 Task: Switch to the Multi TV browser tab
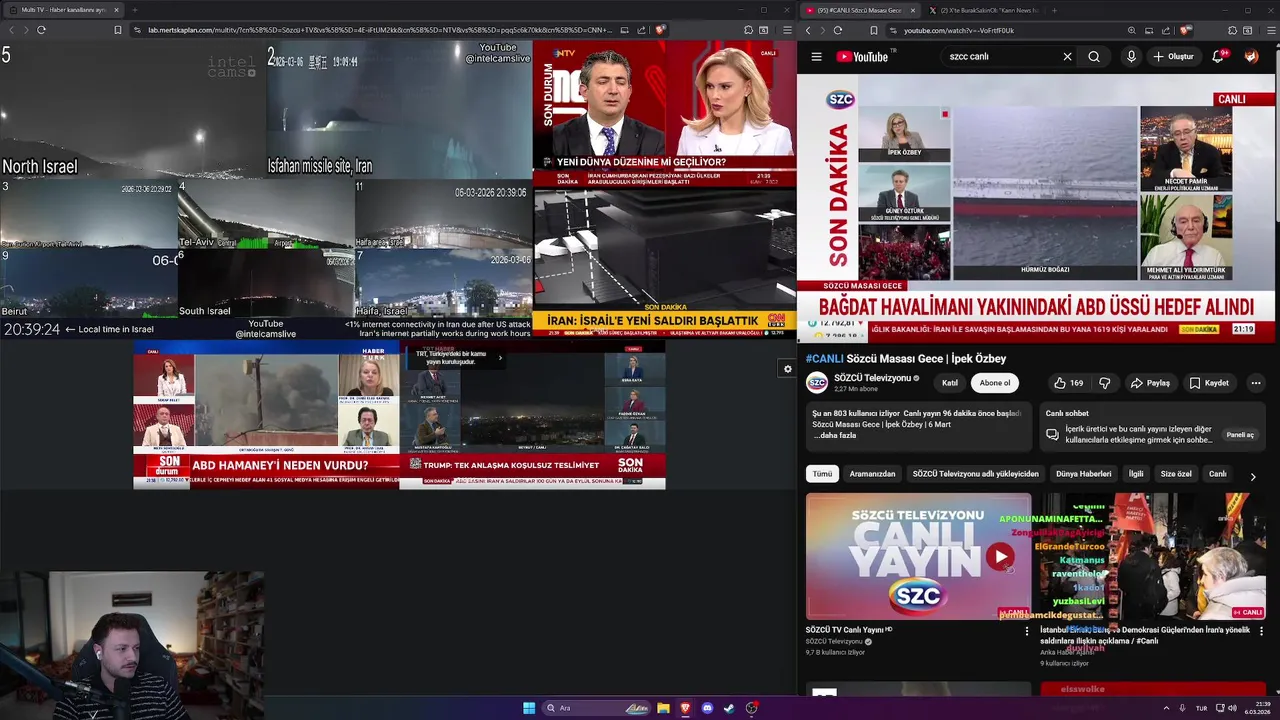[64, 10]
